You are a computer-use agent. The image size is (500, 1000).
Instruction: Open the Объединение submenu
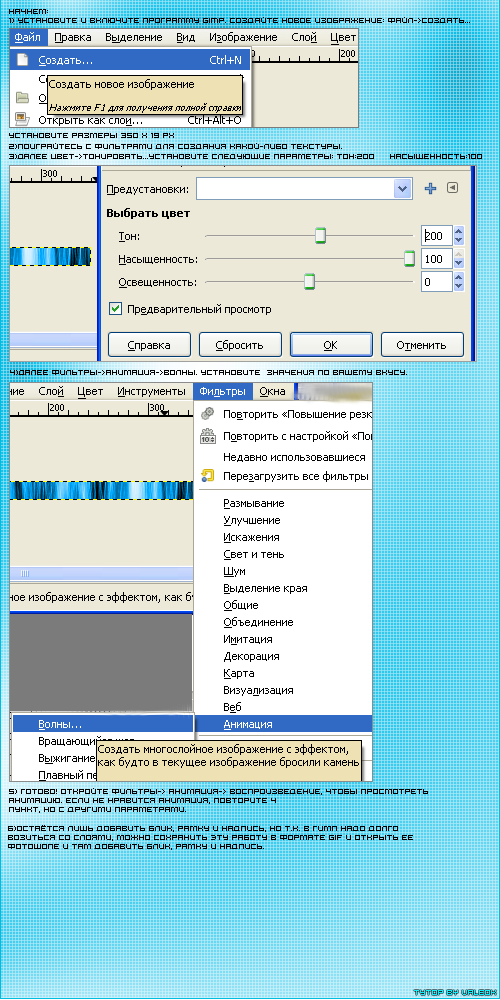[258, 622]
